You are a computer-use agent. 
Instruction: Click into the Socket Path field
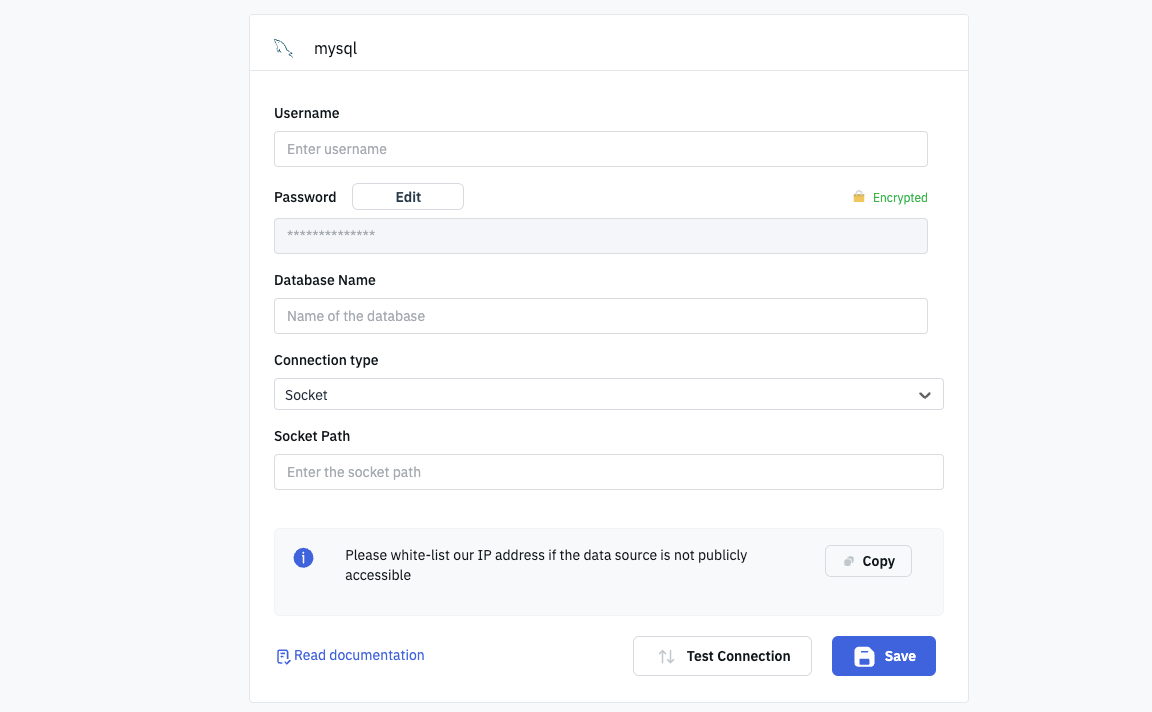click(x=608, y=472)
